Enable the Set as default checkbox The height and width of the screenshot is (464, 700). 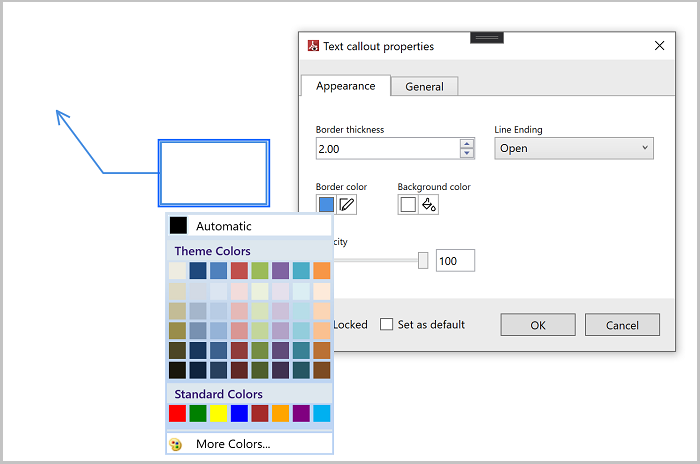point(387,325)
